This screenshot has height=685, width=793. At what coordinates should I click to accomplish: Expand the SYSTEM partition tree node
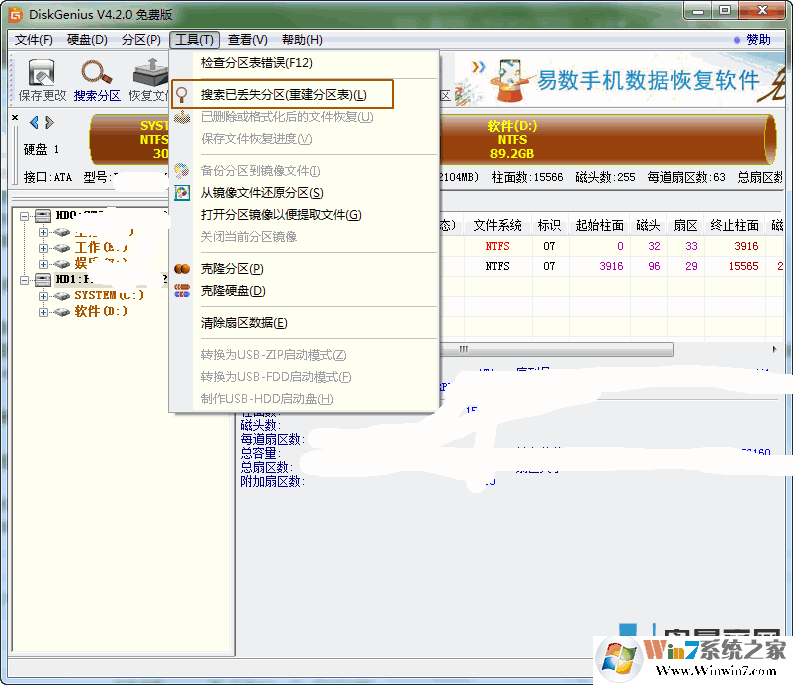pyautogui.click(x=43, y=296)
